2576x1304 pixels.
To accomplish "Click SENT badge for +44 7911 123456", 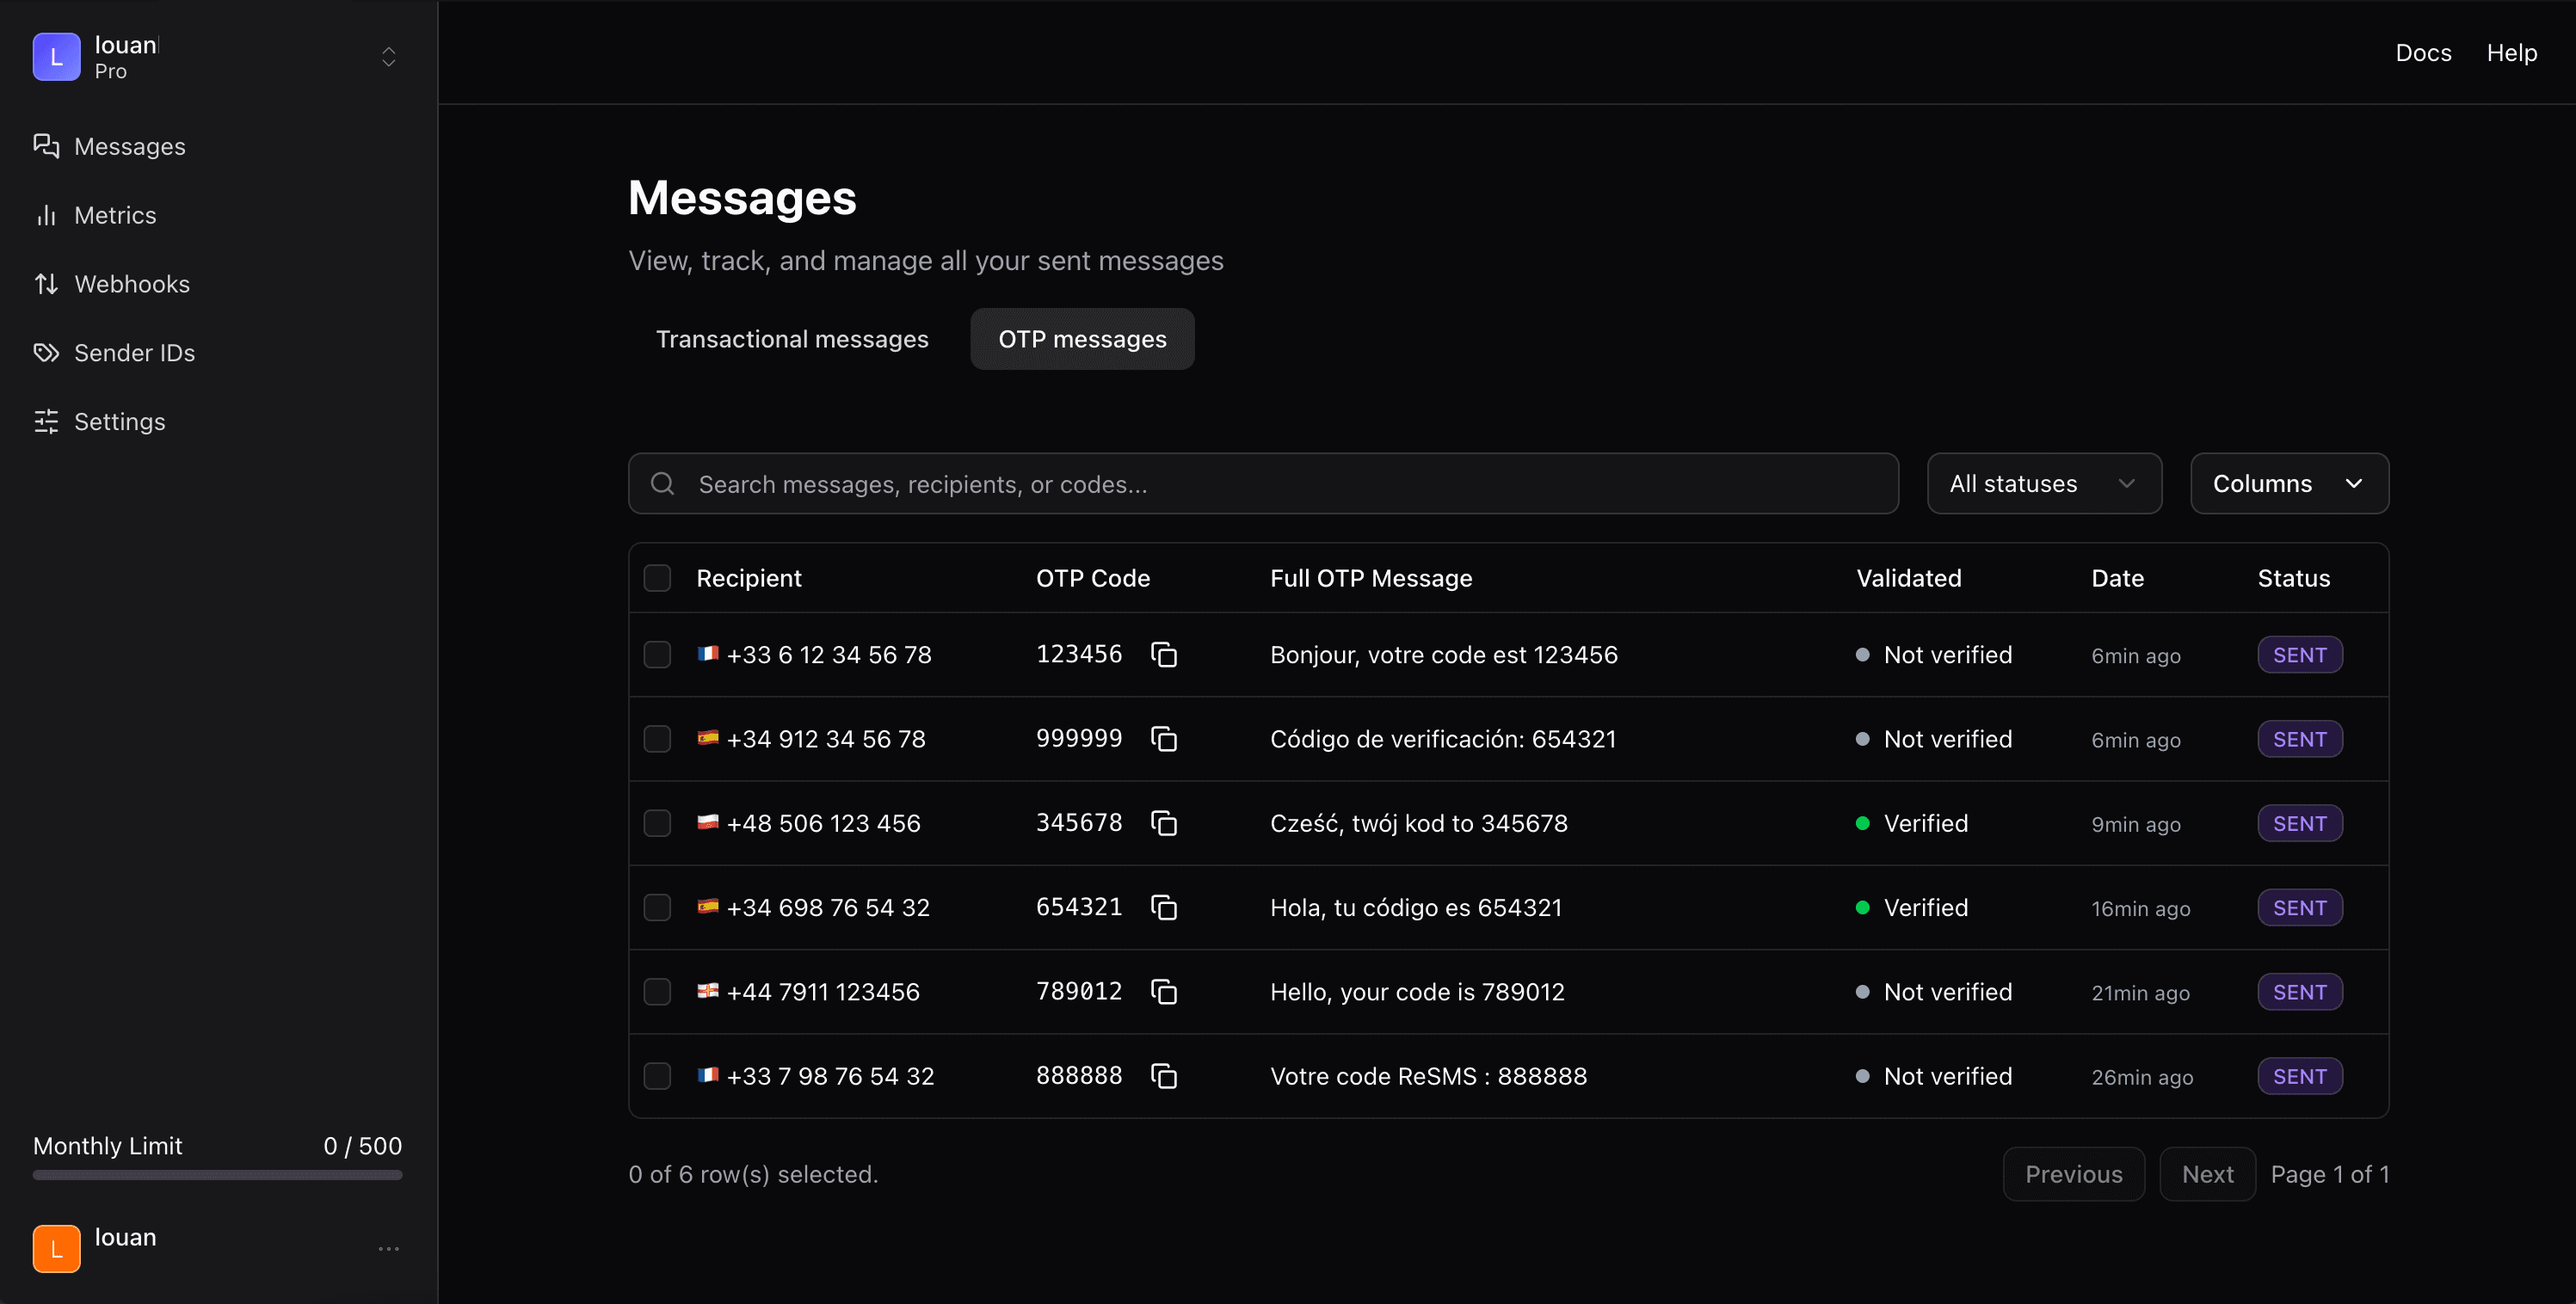I will (x=2299, y=992).
